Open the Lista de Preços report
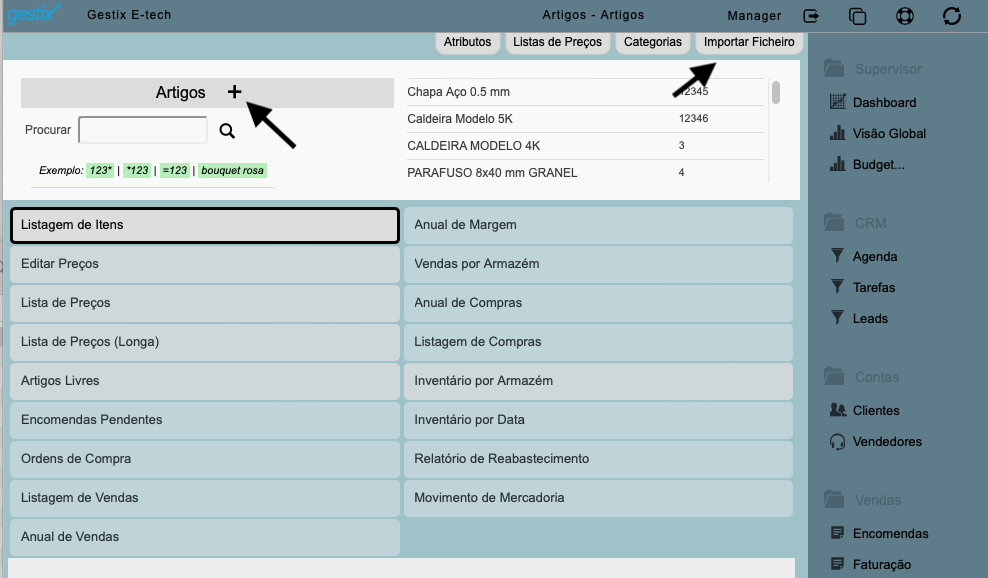Image resolution: width=988 pixels, height=578 pixels. coord(205,303)
